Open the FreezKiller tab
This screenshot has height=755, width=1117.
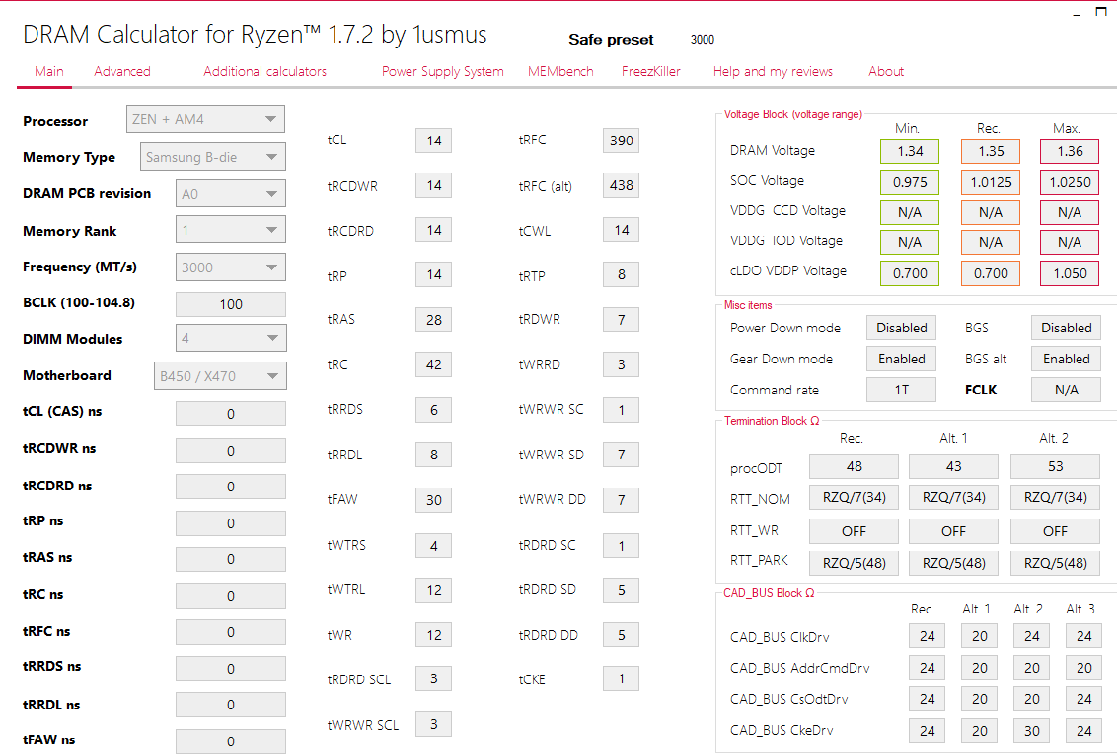tap(651, 71)
